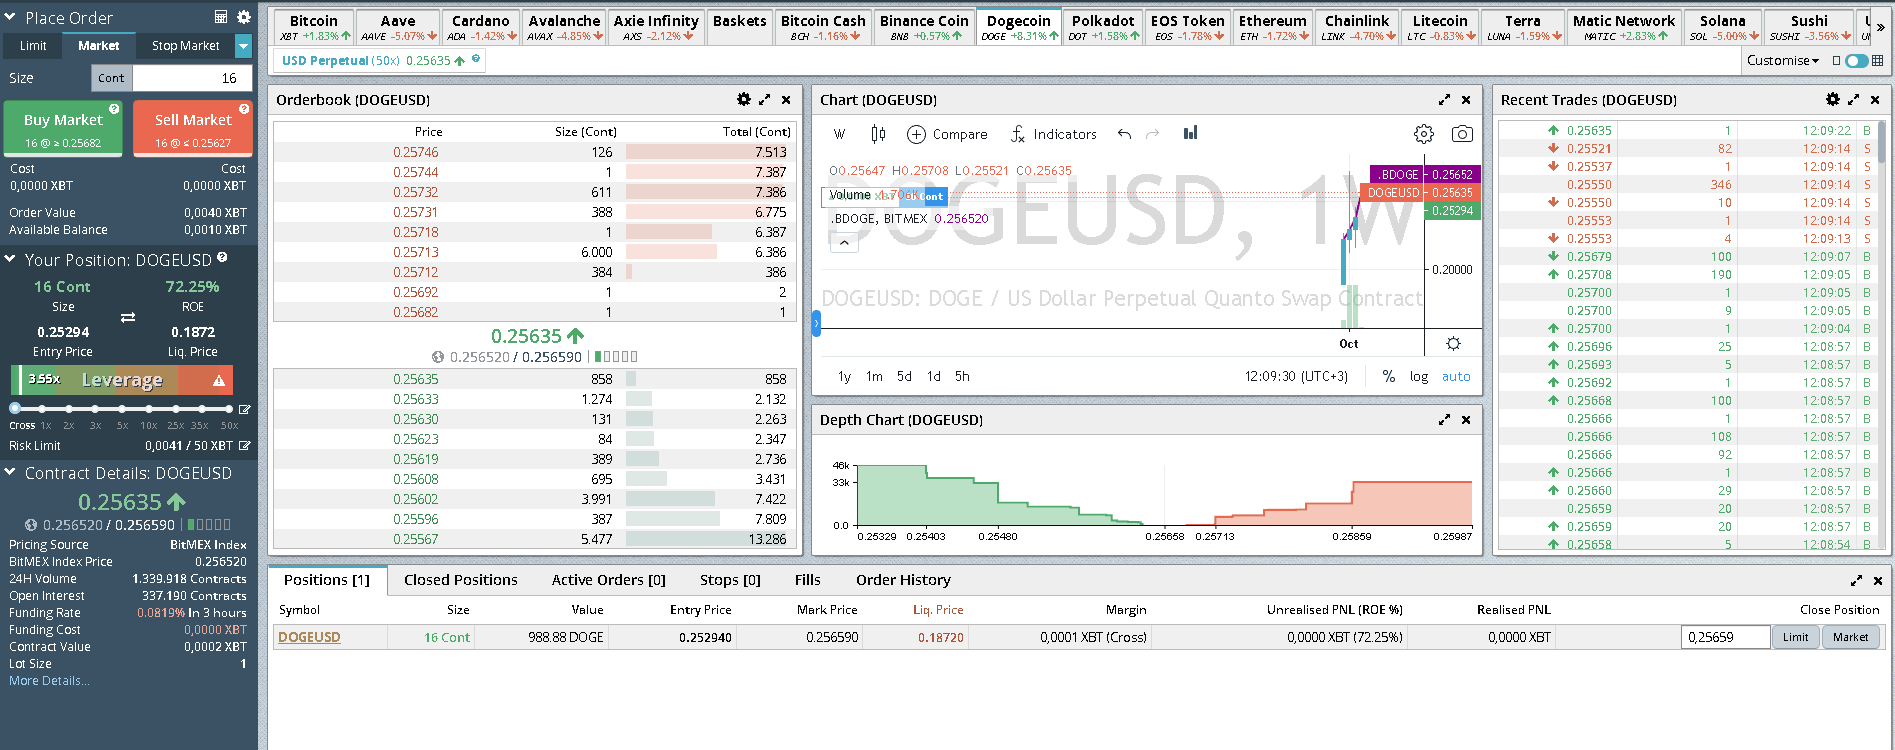The image size is (1895, 750).
Task: Collapse the Your Position section
Action: [10, 259]
